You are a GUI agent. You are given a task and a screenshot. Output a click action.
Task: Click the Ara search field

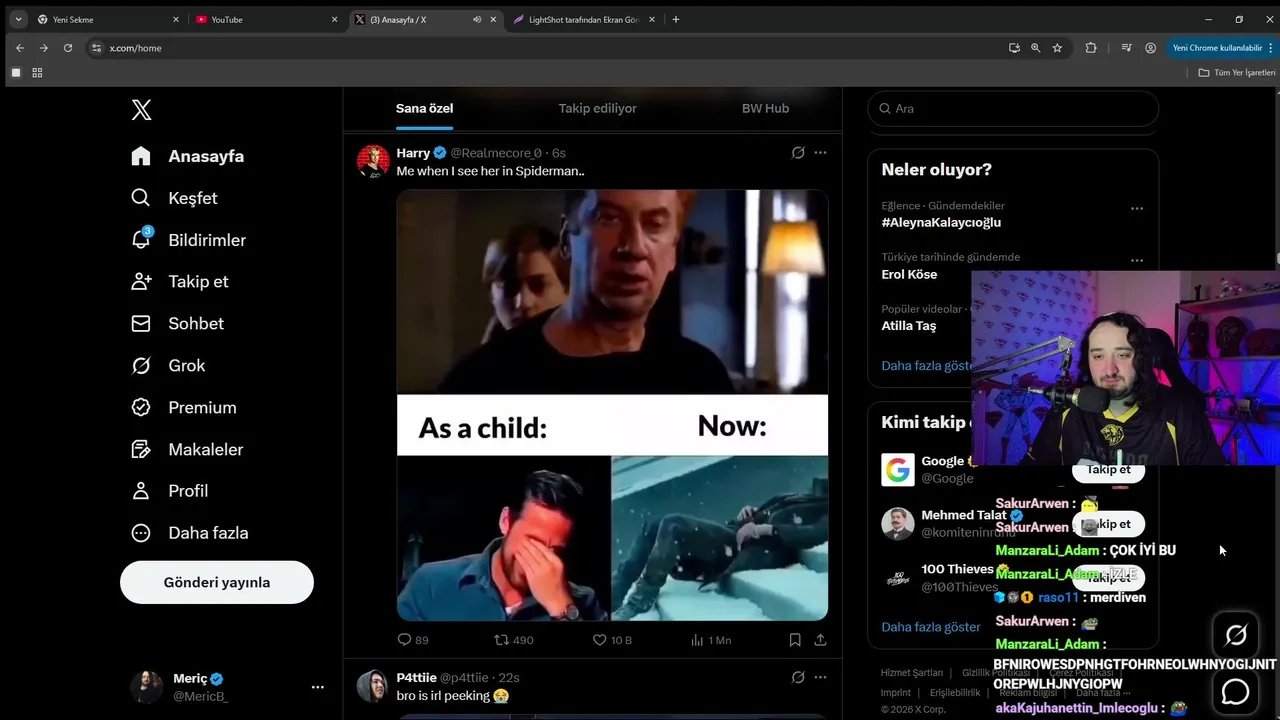point(1013,108)
